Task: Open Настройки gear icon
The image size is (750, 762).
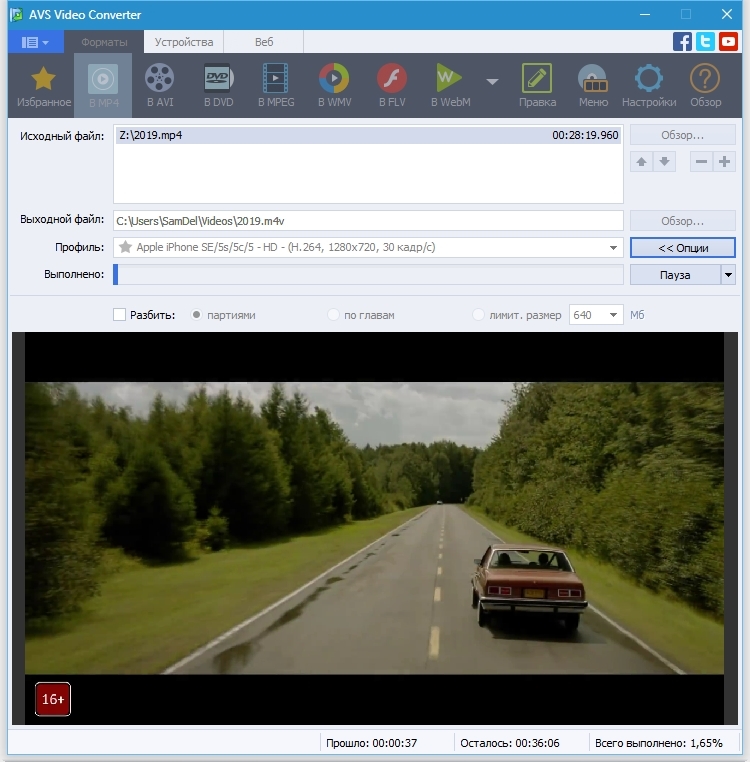Action: point(649,80)
